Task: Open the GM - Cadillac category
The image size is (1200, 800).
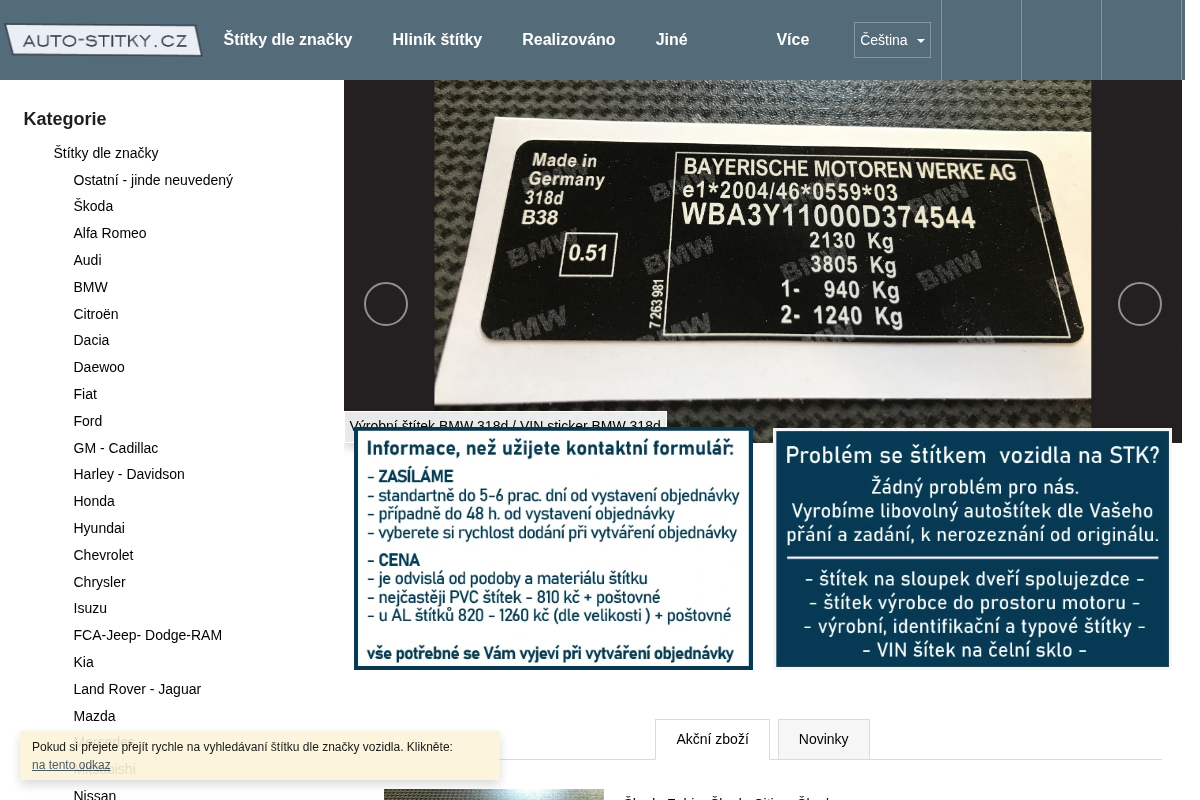Action: tap(116, 448)
